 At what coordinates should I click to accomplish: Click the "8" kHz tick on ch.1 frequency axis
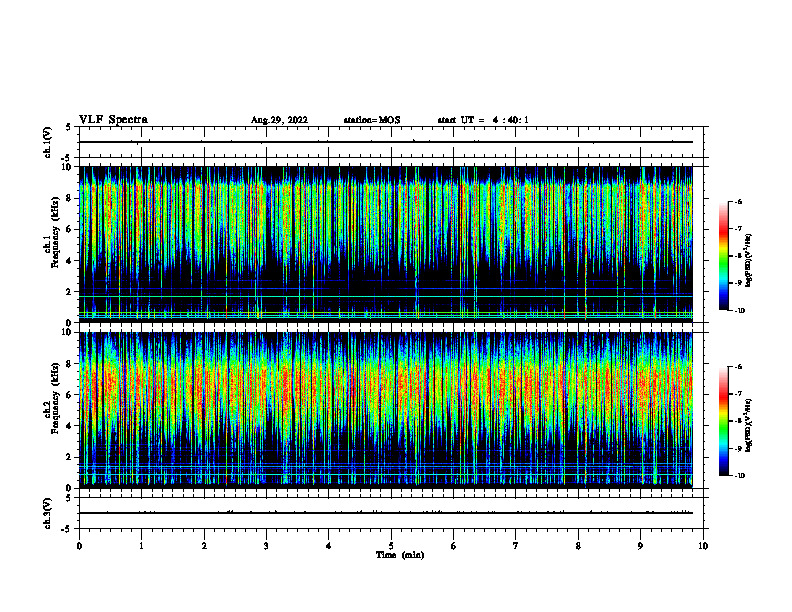click(71, 198)
